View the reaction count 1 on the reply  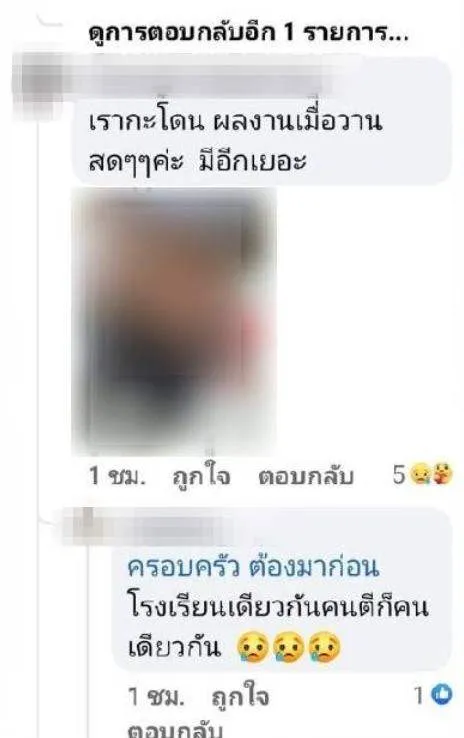(419, 696)
